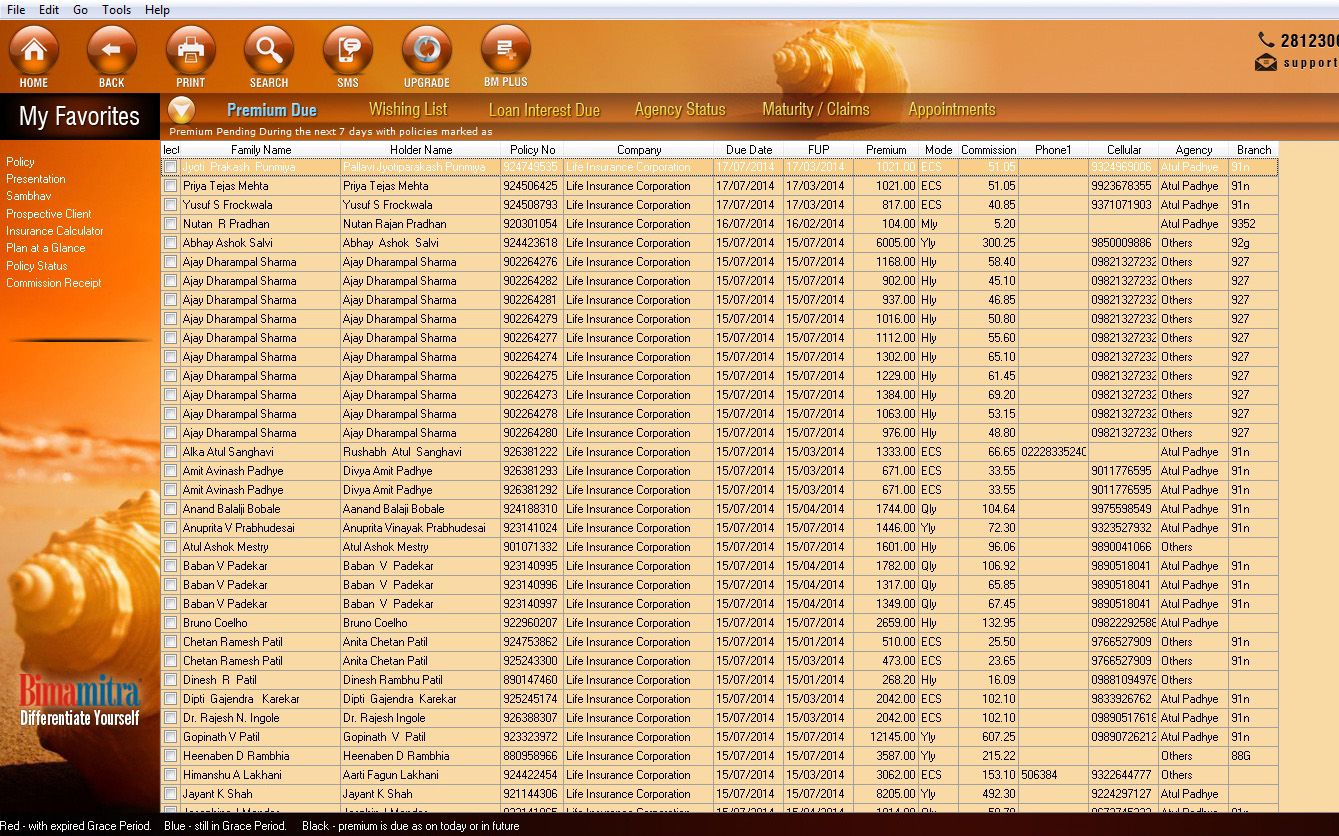Click the telephone icon near the number

click(1266, 40)
